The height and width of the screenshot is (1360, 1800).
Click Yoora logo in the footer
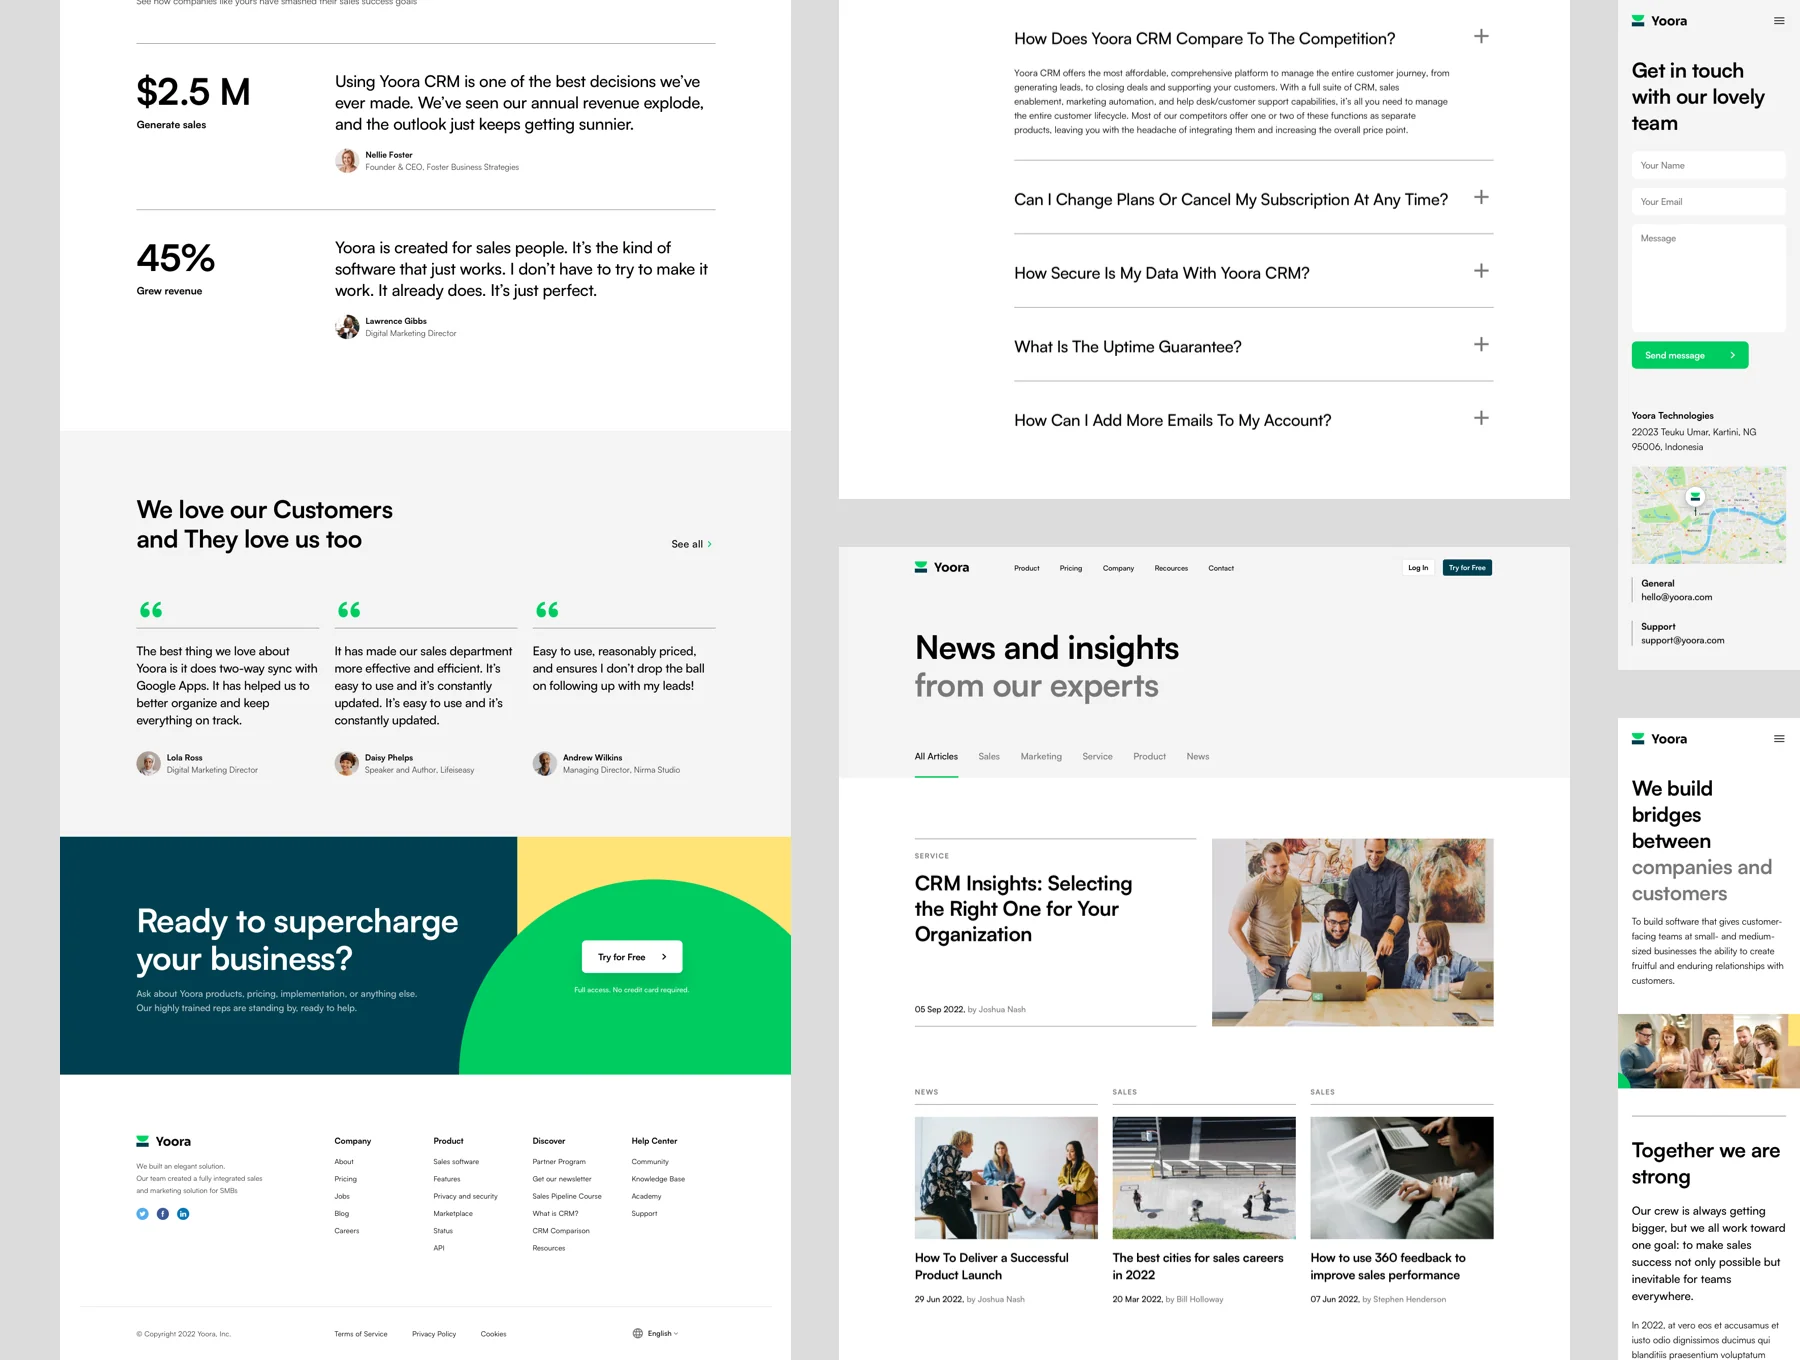(x=164, y=1141)
